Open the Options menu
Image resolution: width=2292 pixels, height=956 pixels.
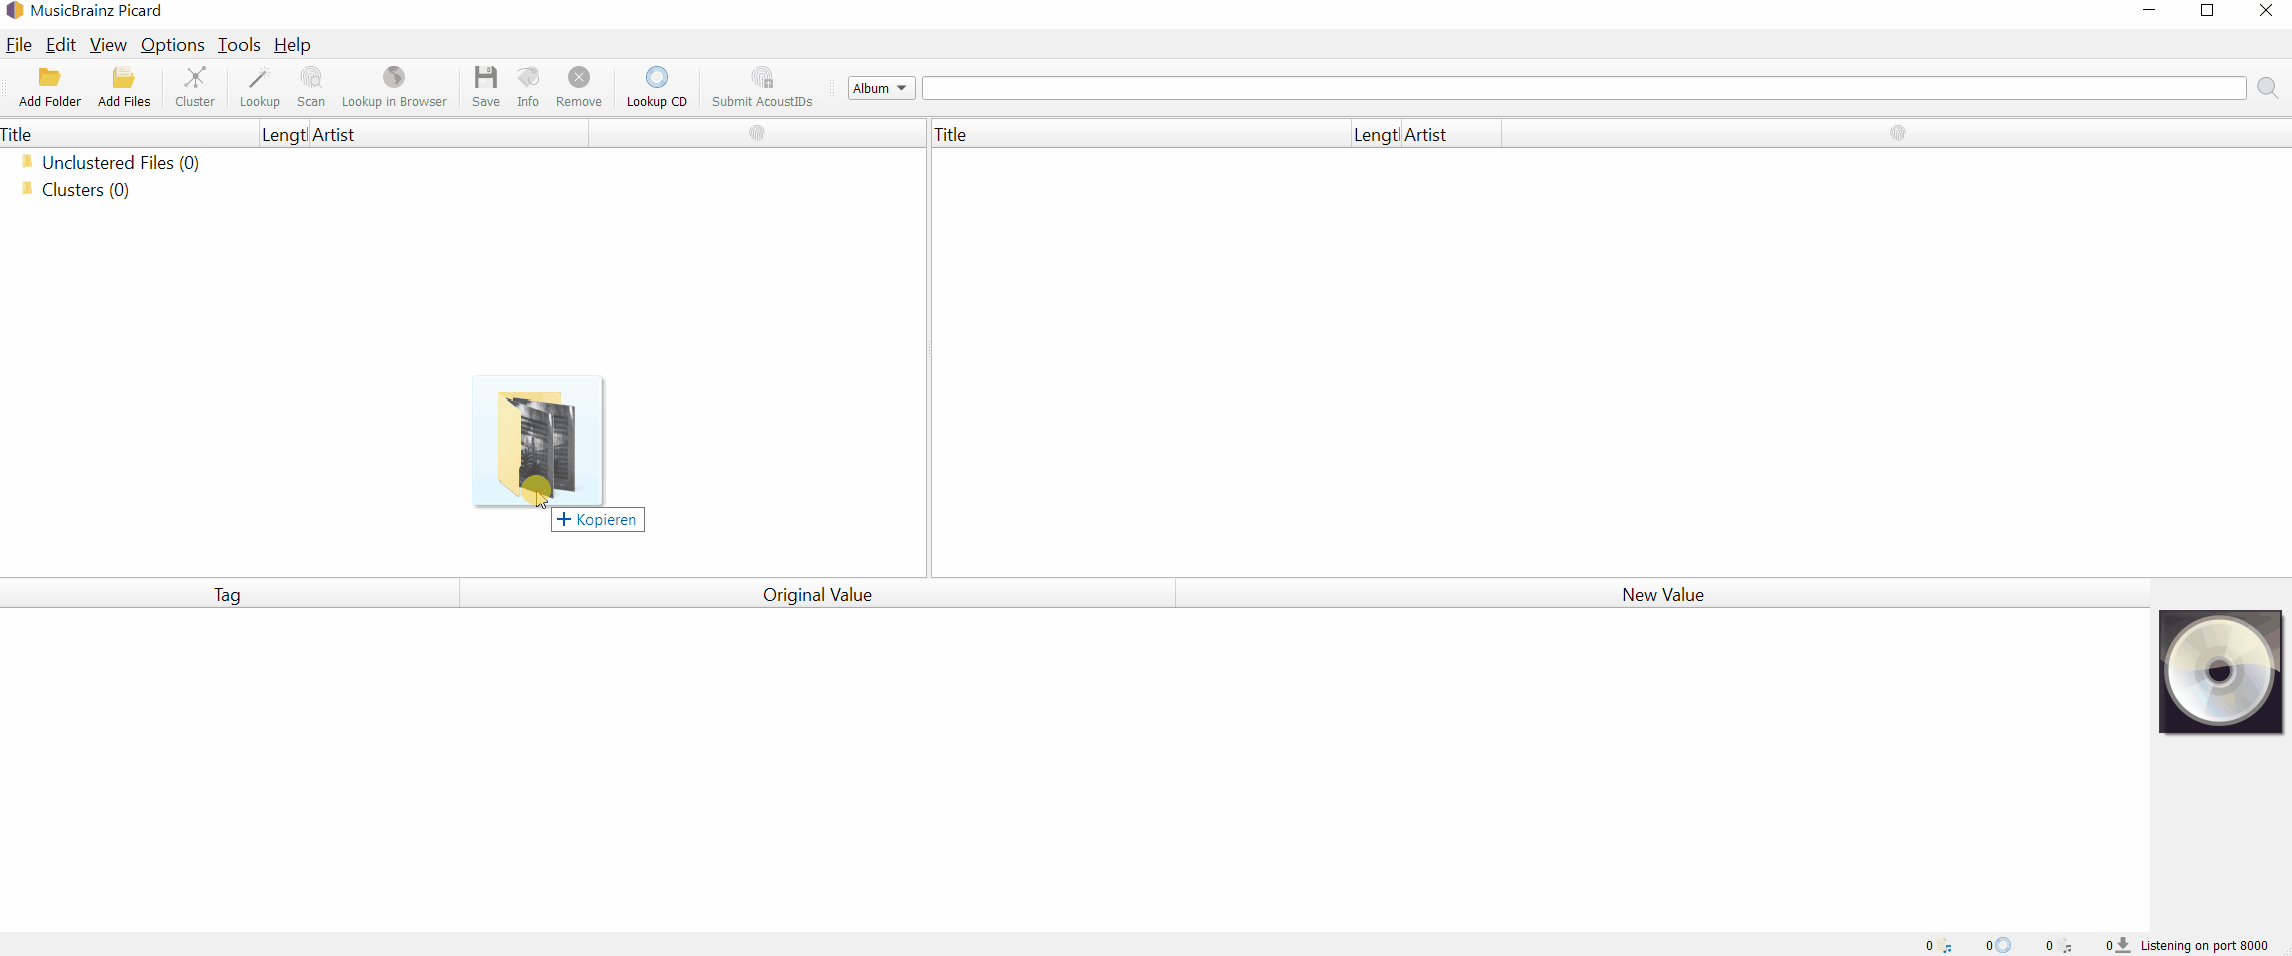click(172, 45)
